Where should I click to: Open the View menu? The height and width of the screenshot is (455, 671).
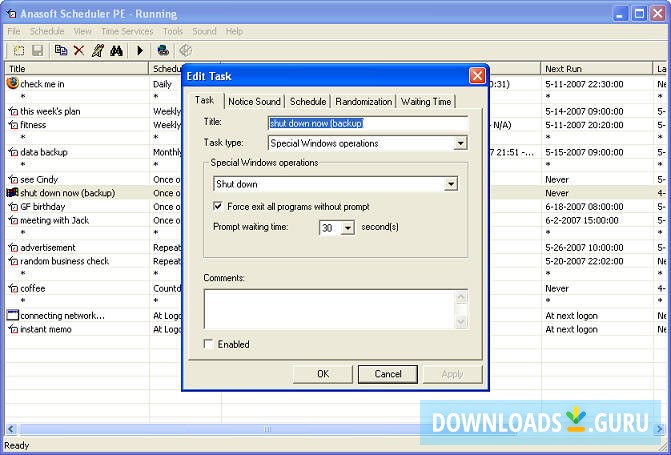[83, 31]
